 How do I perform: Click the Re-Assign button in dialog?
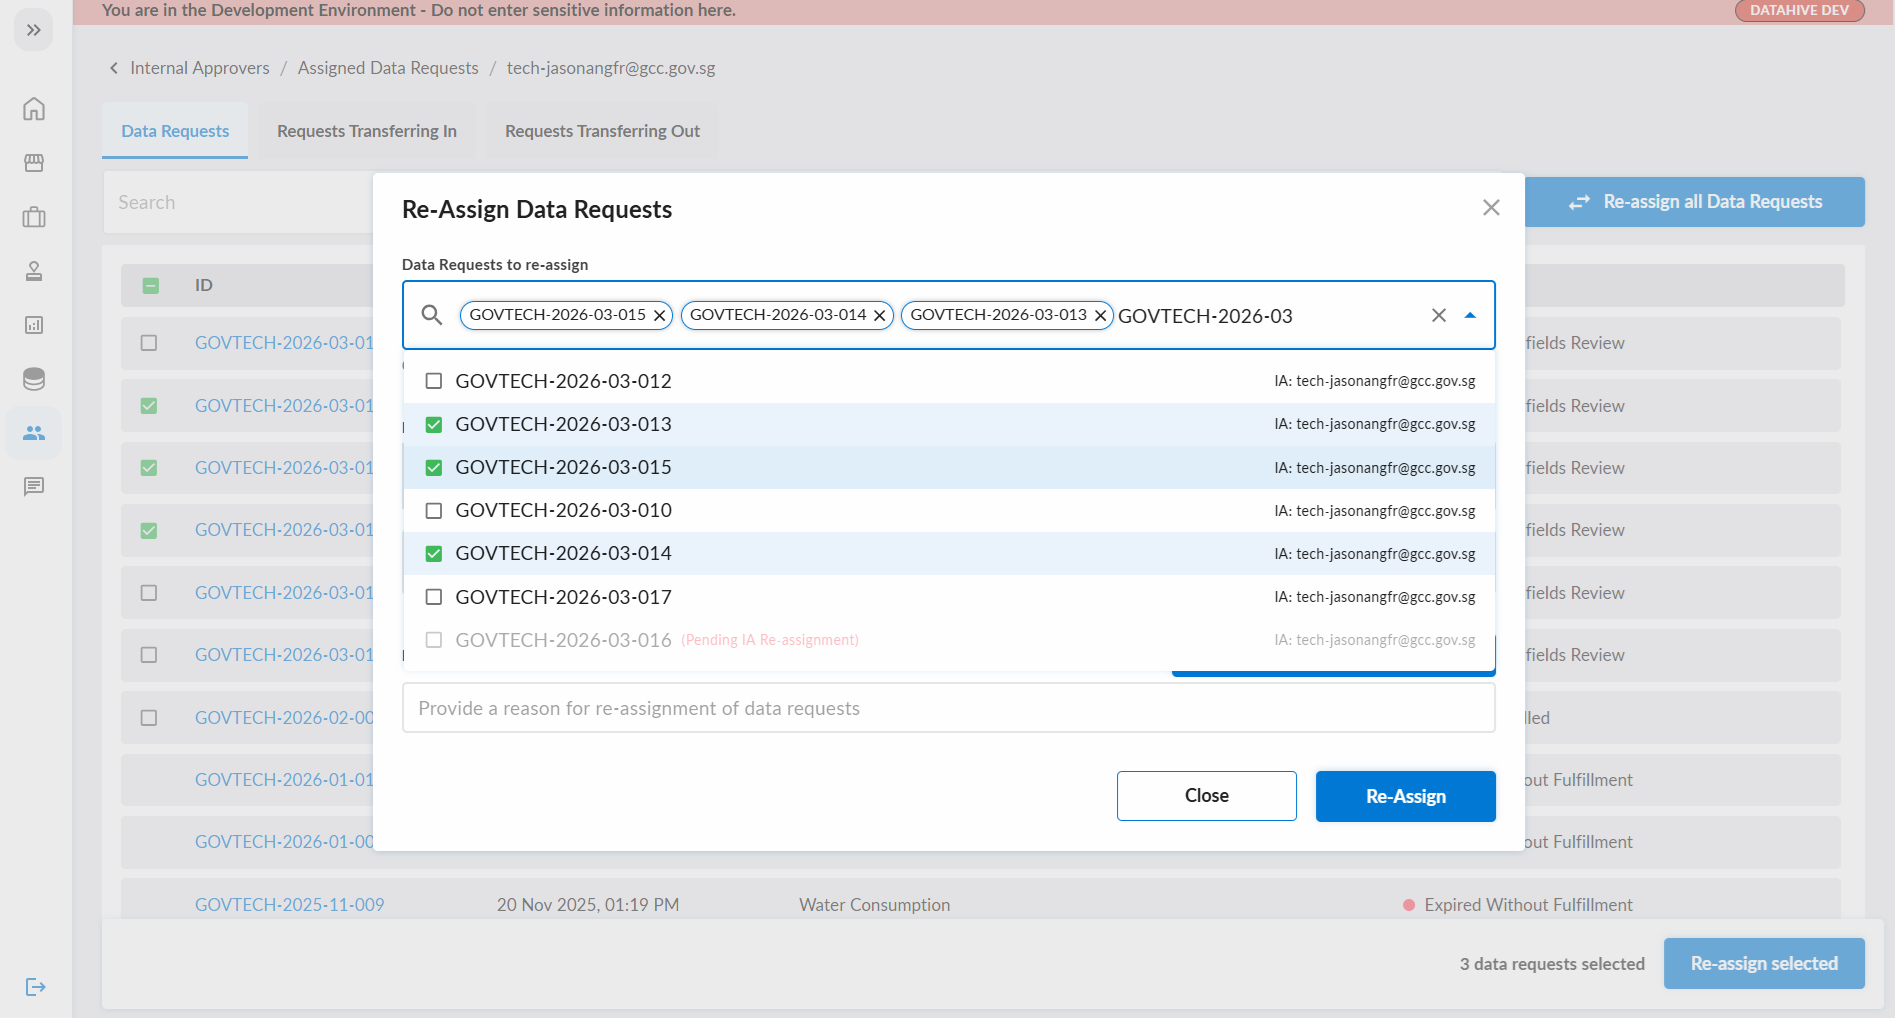point(1406,796)
